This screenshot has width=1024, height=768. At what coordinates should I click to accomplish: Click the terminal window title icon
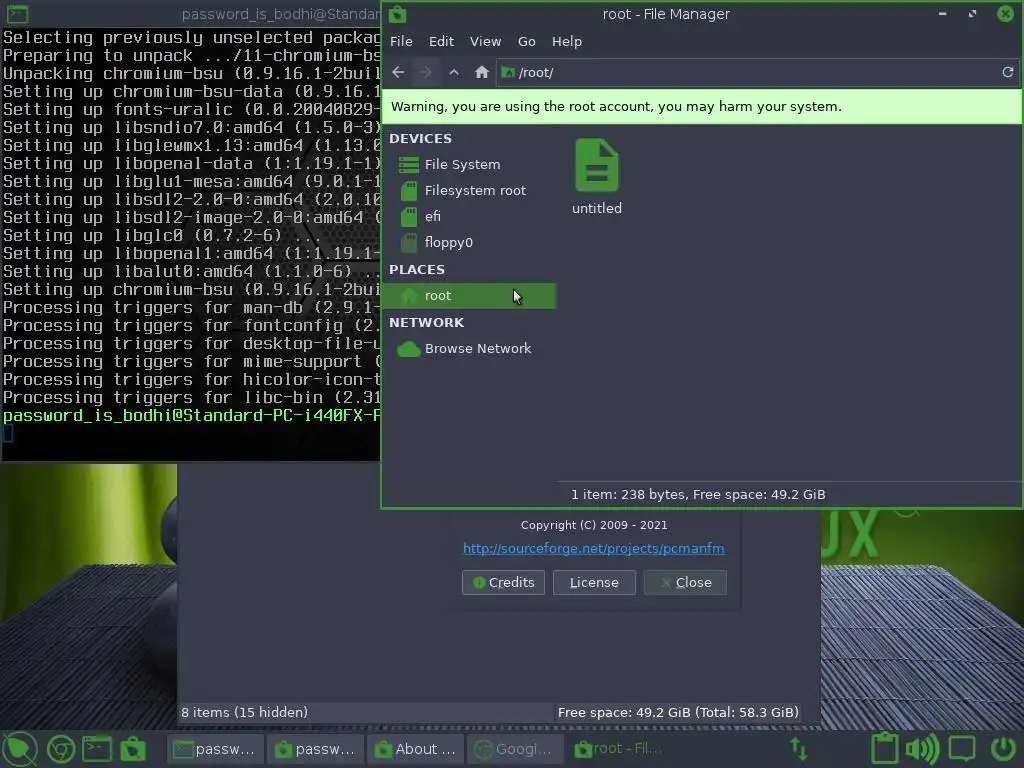click(17, 14)
